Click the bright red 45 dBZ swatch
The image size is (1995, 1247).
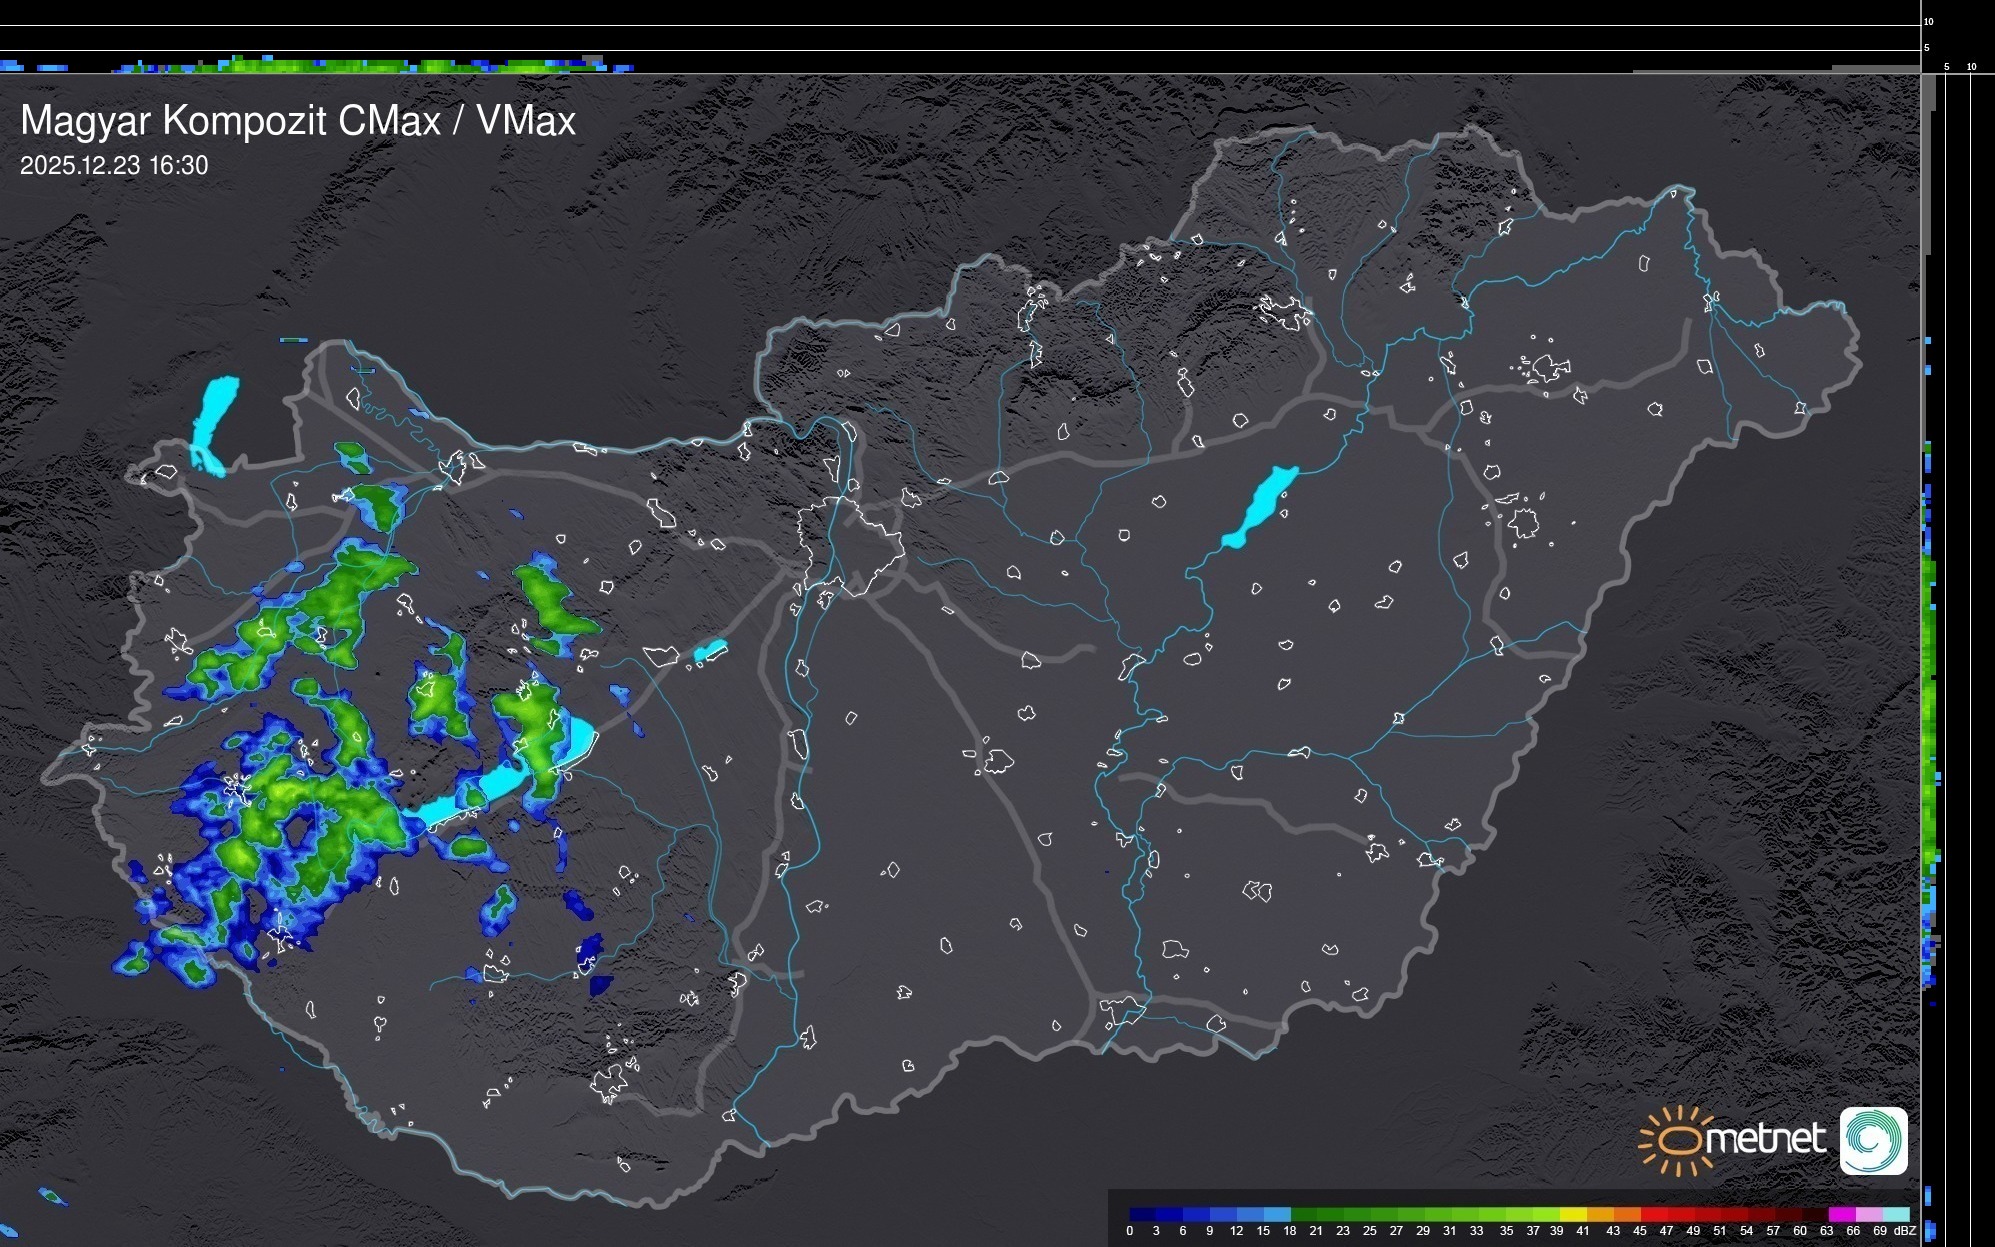(x=1652, y=1214)
